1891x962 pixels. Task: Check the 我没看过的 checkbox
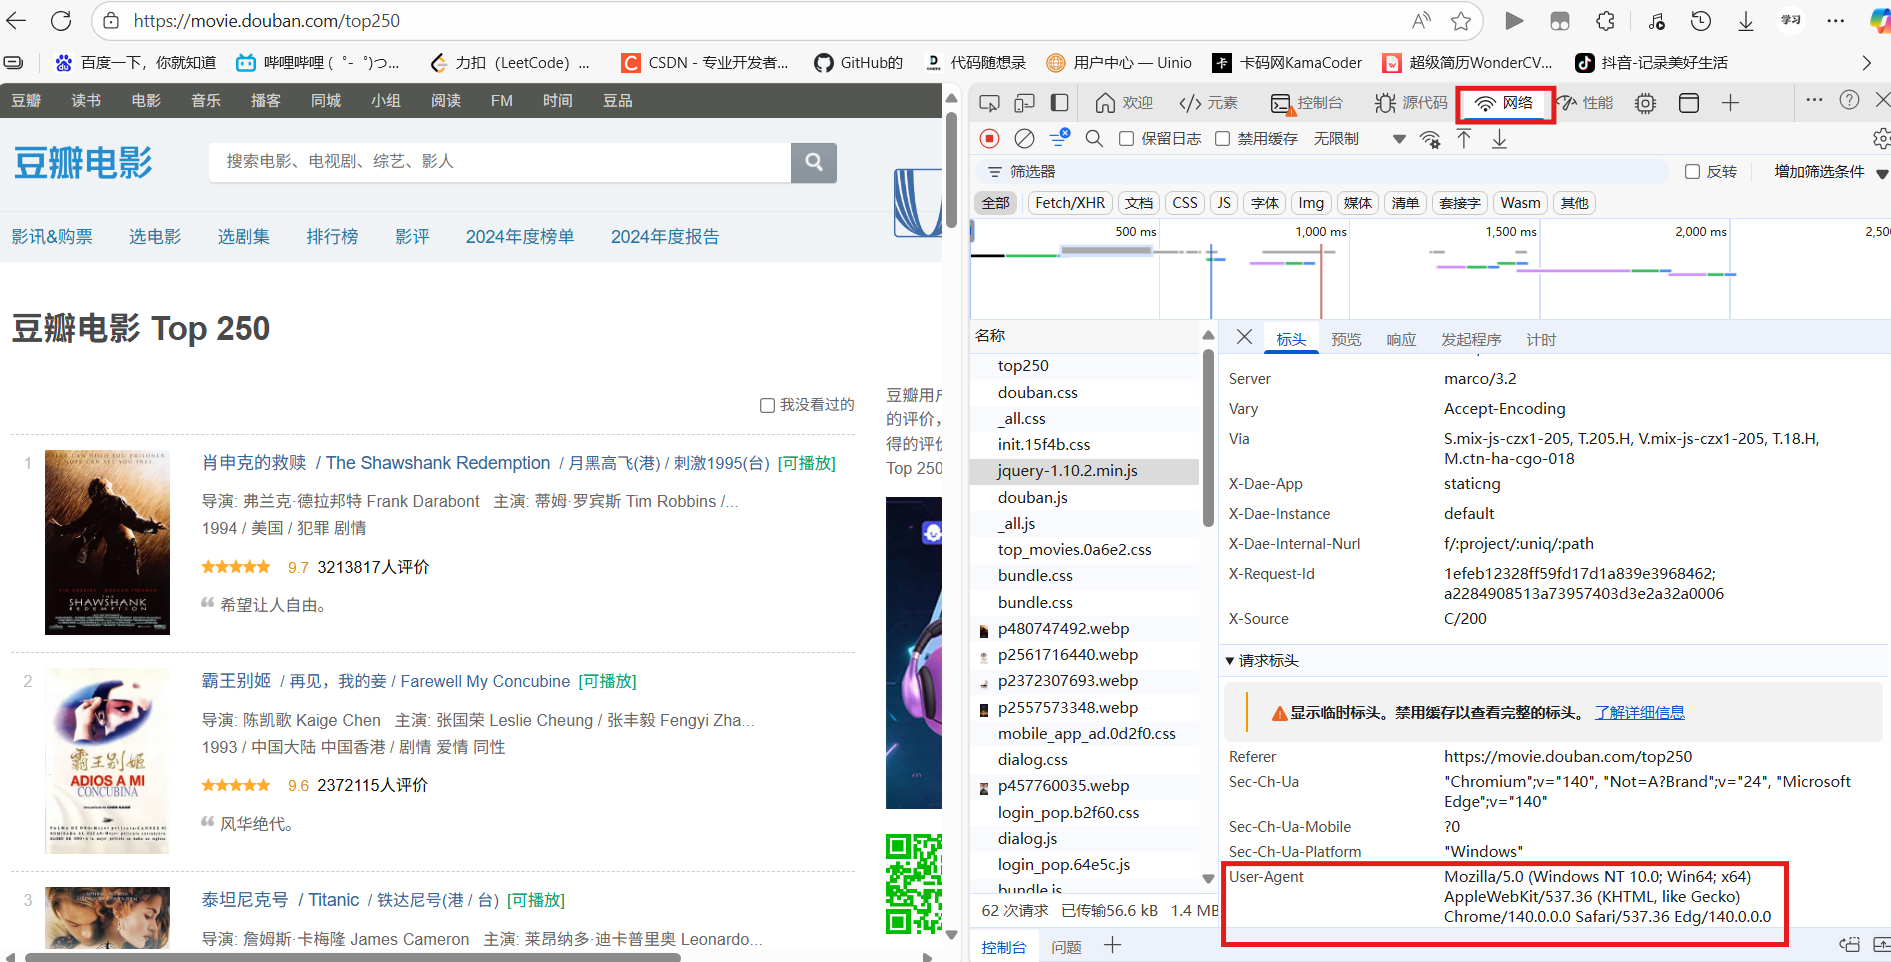[x=767, y=405]
